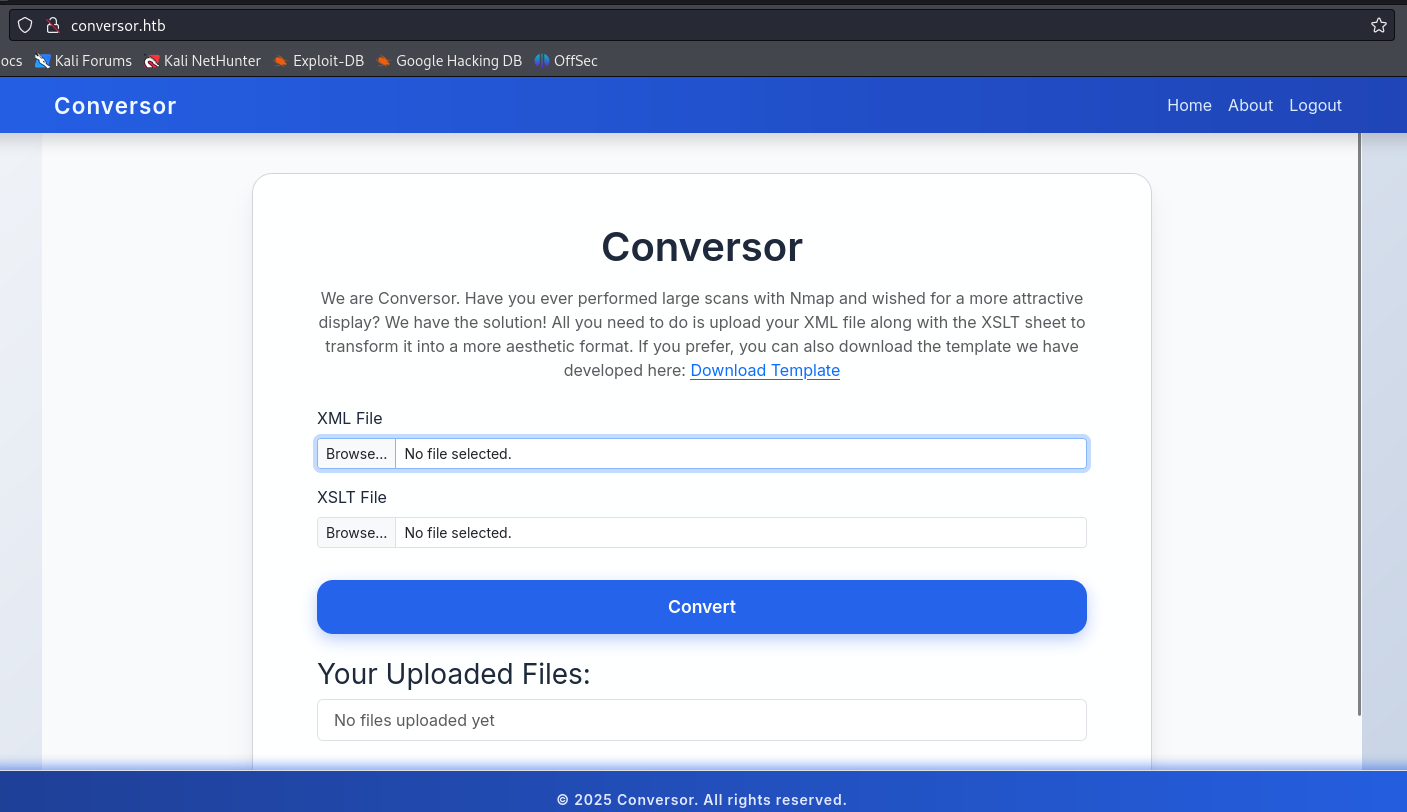Bookmark this page with the star icon
Viewport: 1407px width, 812px height.
1378,26
